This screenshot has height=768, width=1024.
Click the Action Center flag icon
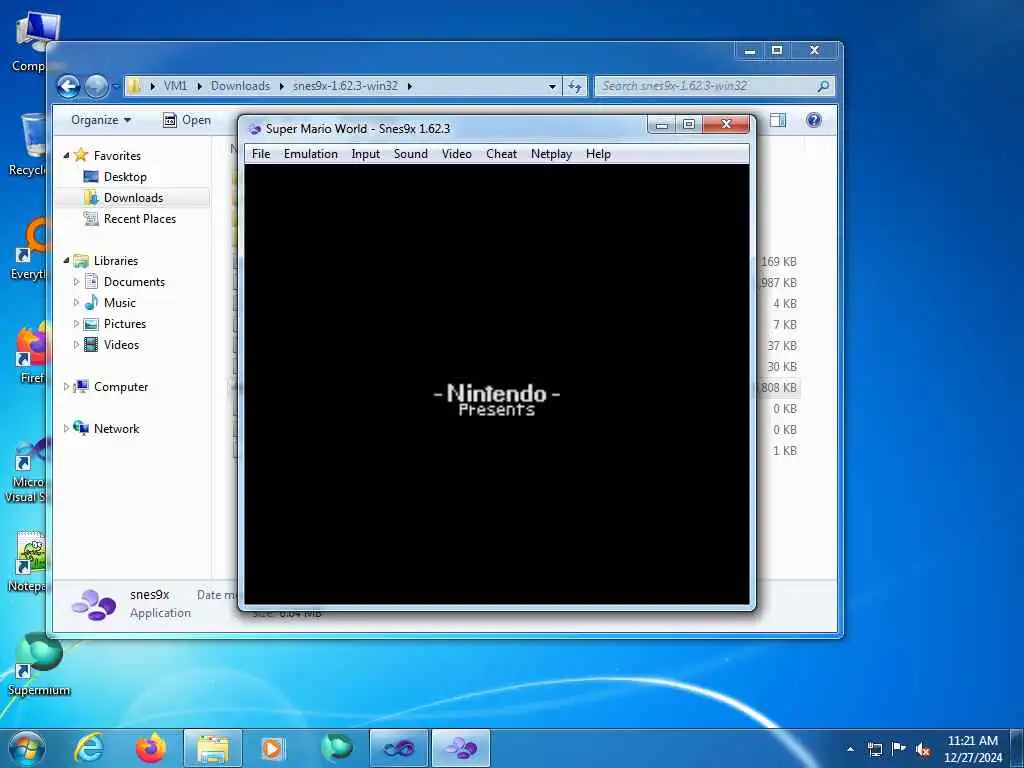pos(899,749)
